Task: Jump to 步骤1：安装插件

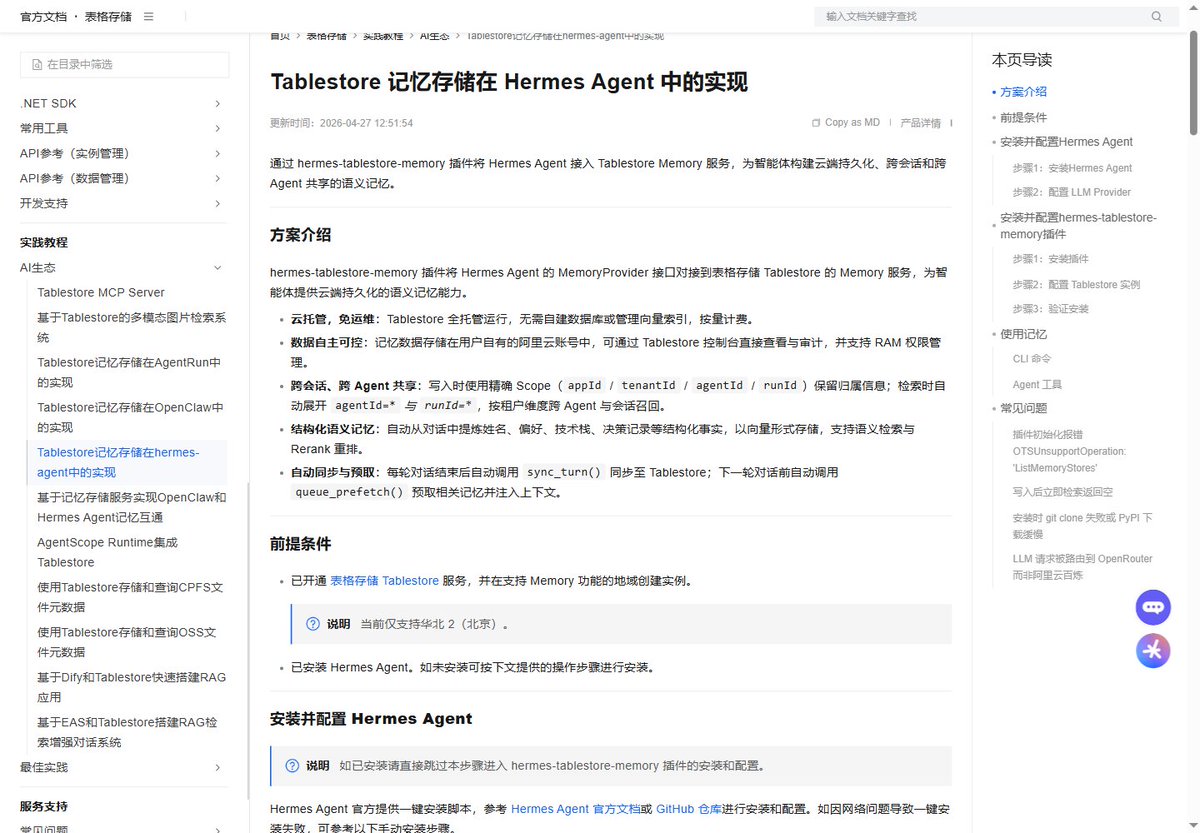Action: pos(1050,259)
